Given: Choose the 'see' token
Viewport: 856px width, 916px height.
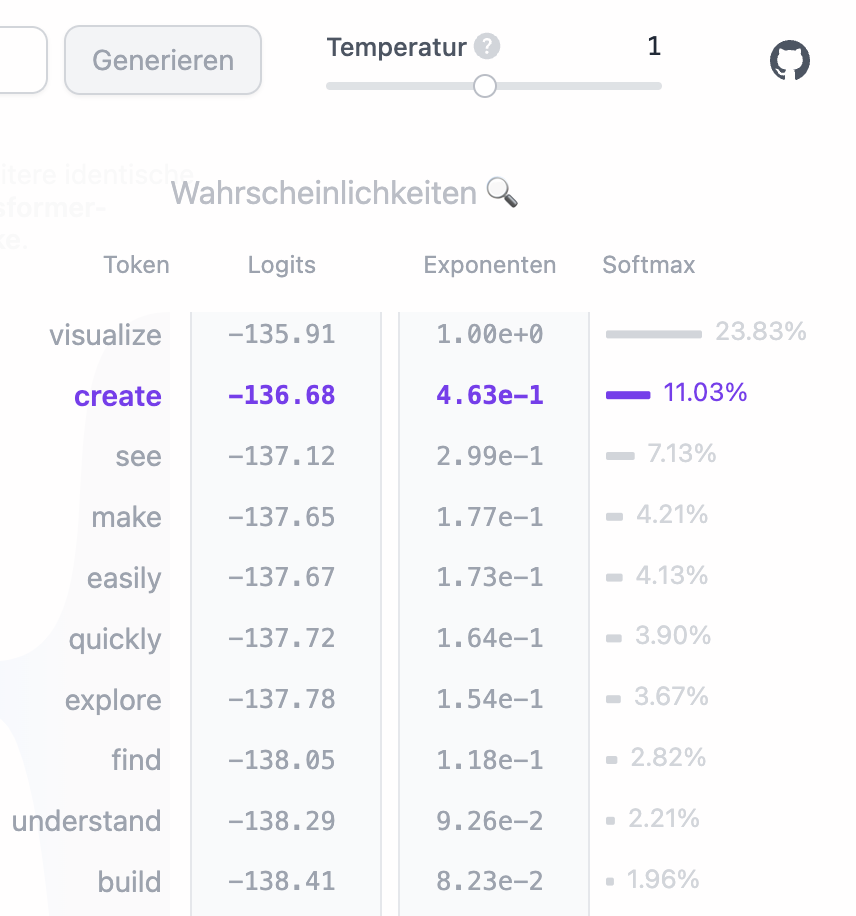Looking at the screenshot, I should [138, 457].
